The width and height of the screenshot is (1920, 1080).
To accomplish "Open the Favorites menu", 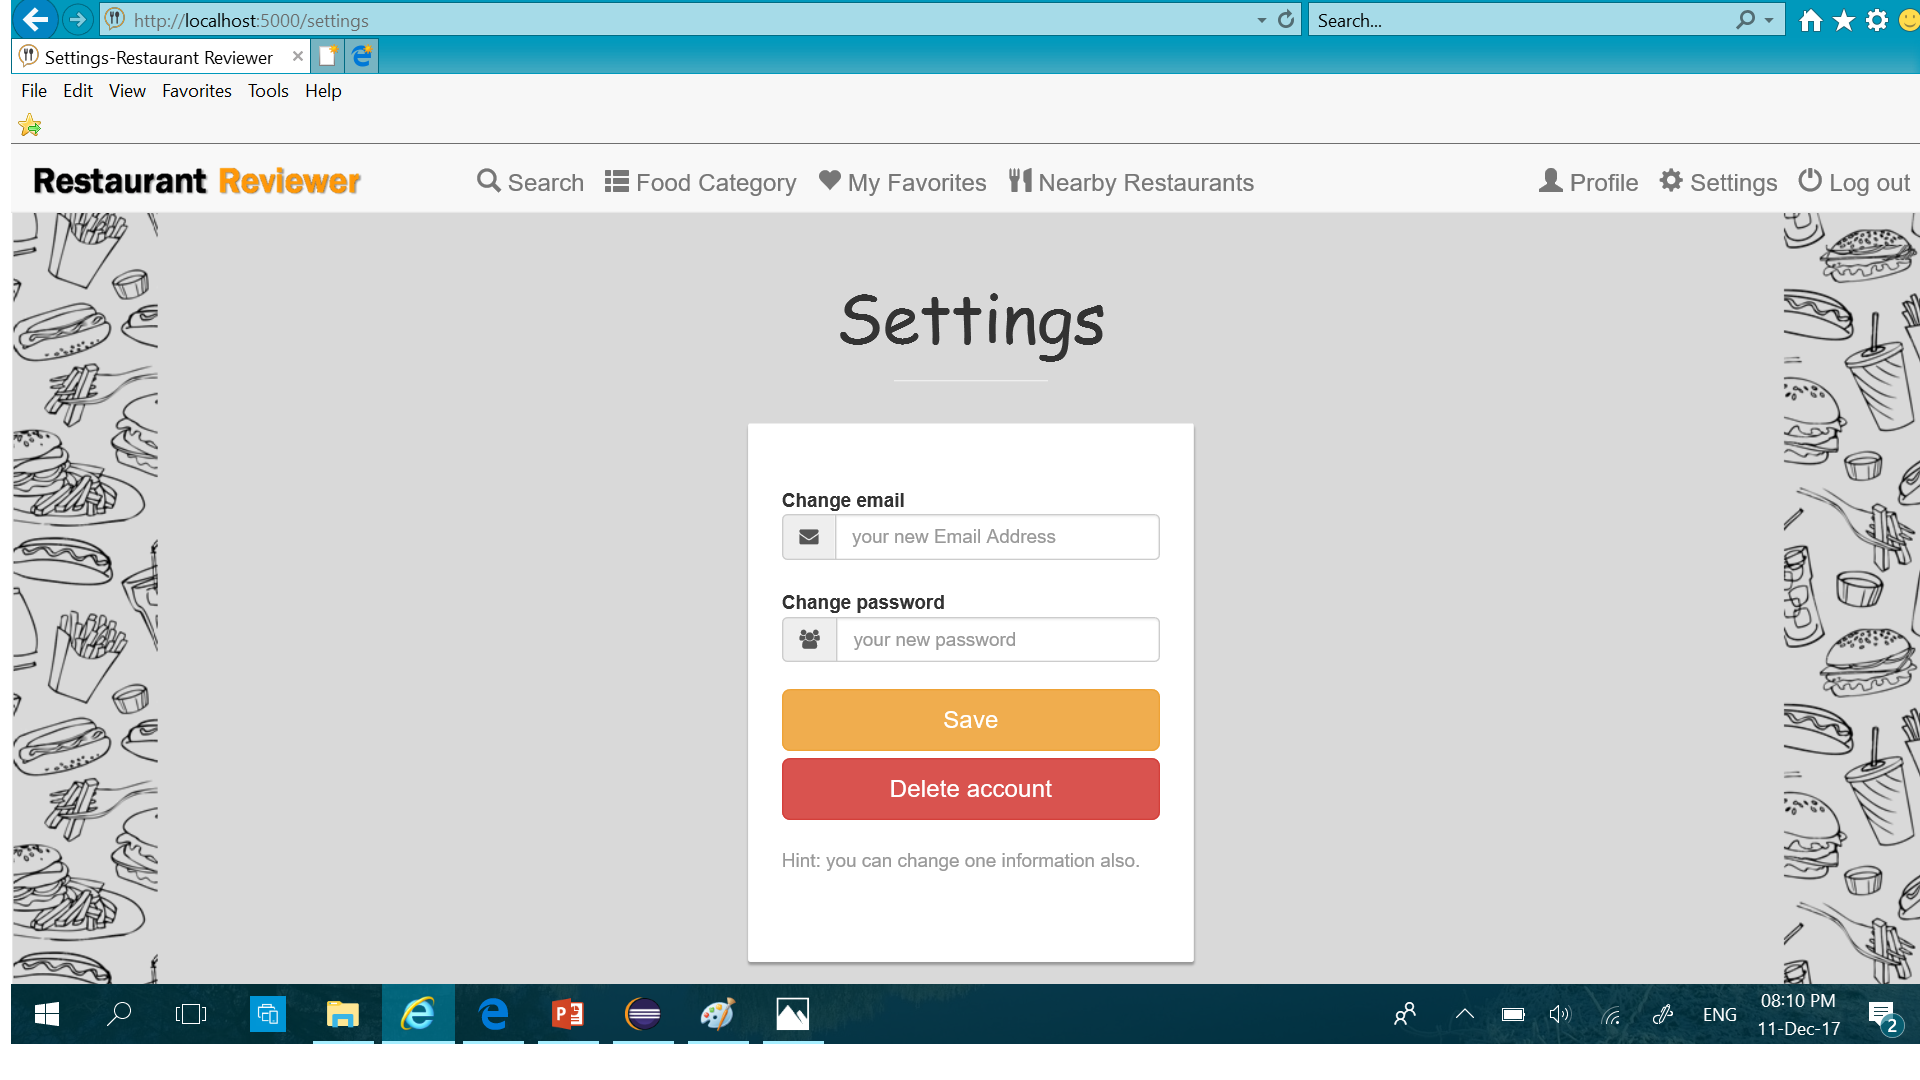I will click(x=197, y=91).
